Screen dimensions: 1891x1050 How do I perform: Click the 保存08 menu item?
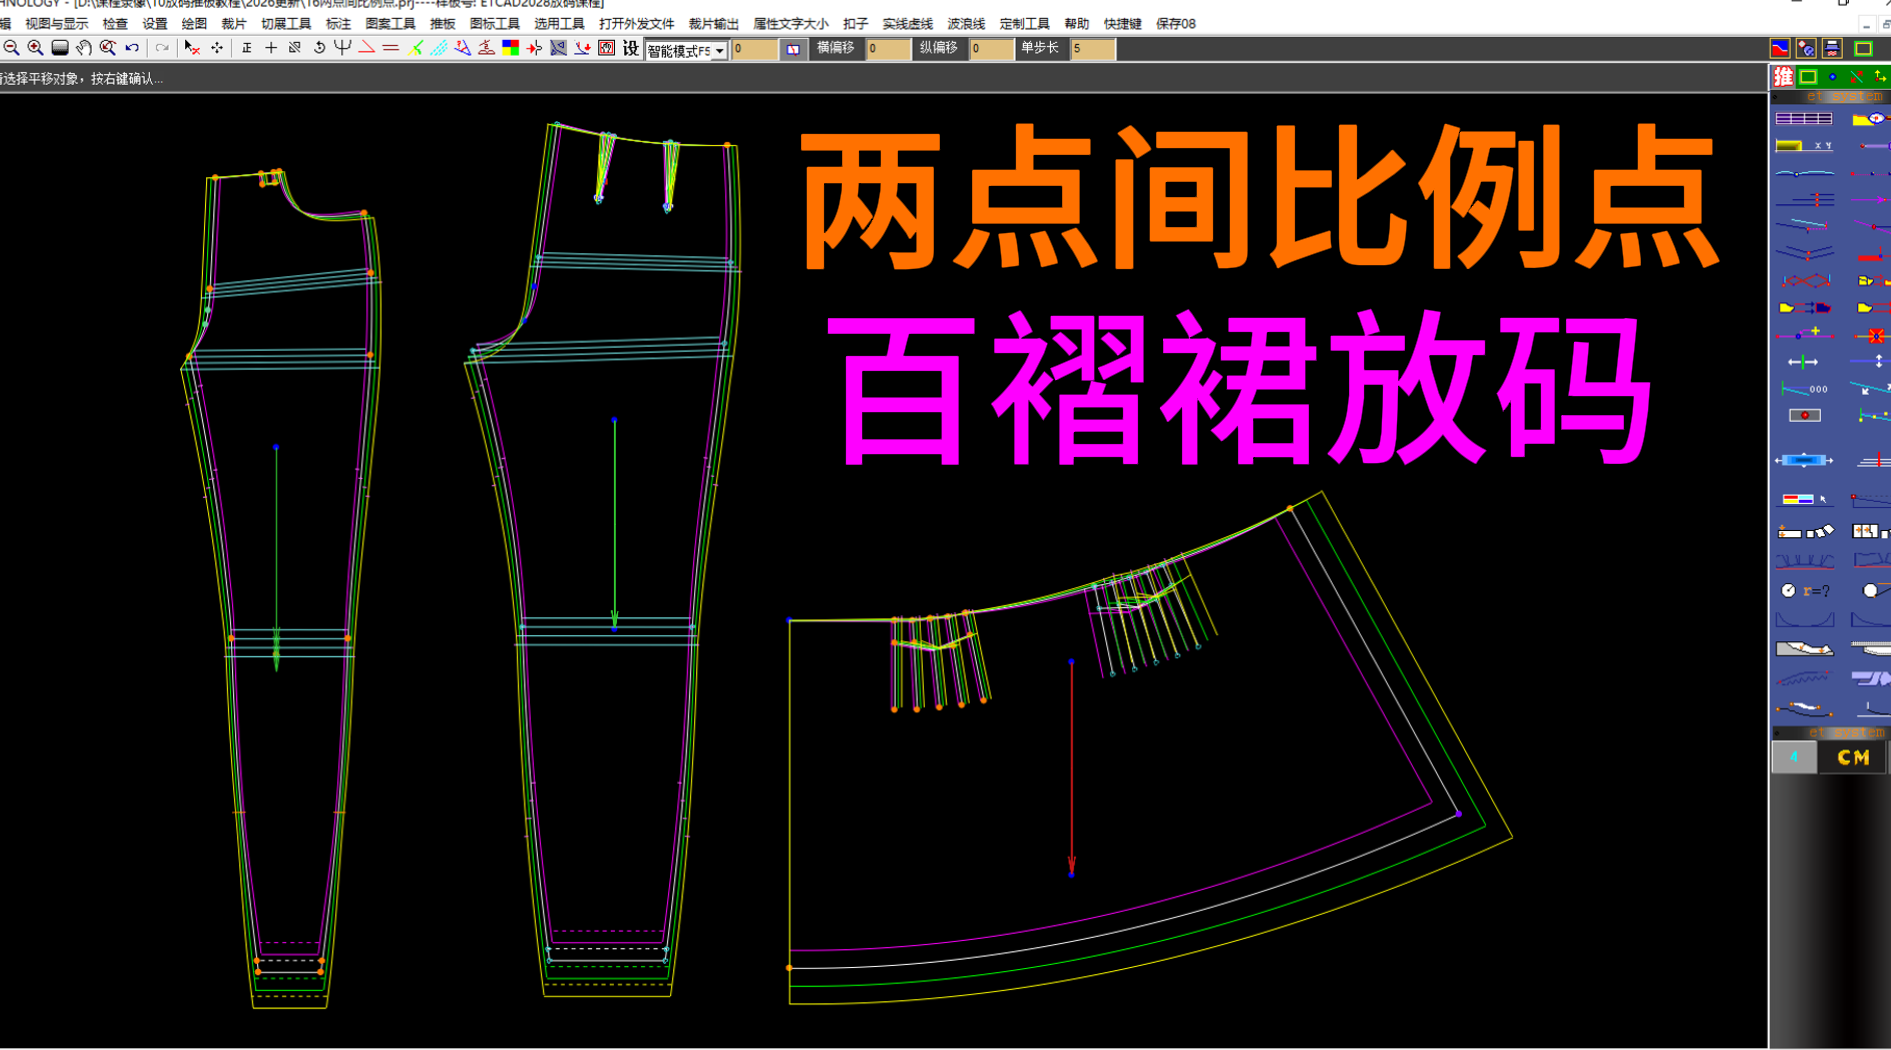[x=1175, y=23]
